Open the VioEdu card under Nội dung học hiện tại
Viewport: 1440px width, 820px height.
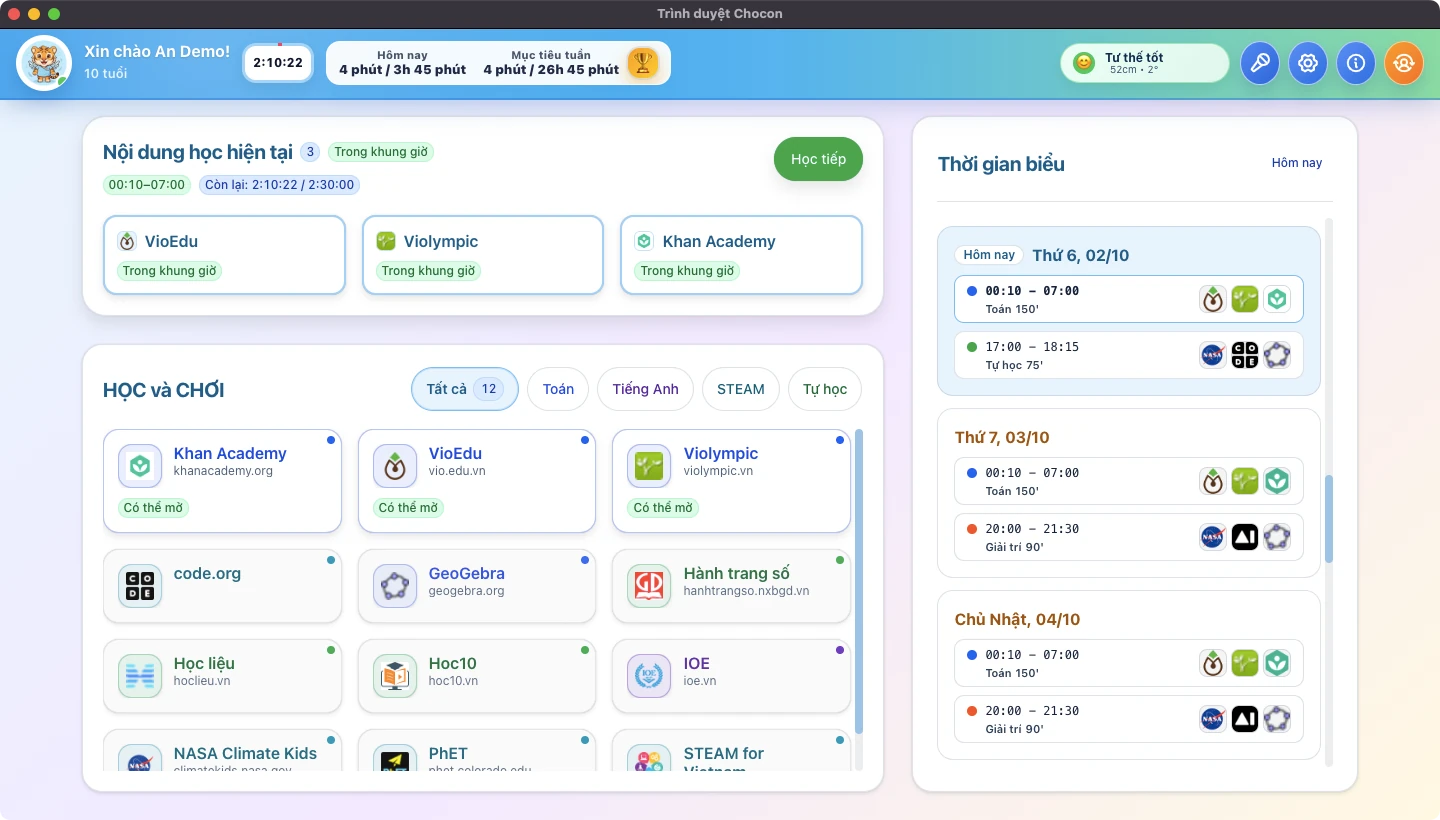click(224, 255)
